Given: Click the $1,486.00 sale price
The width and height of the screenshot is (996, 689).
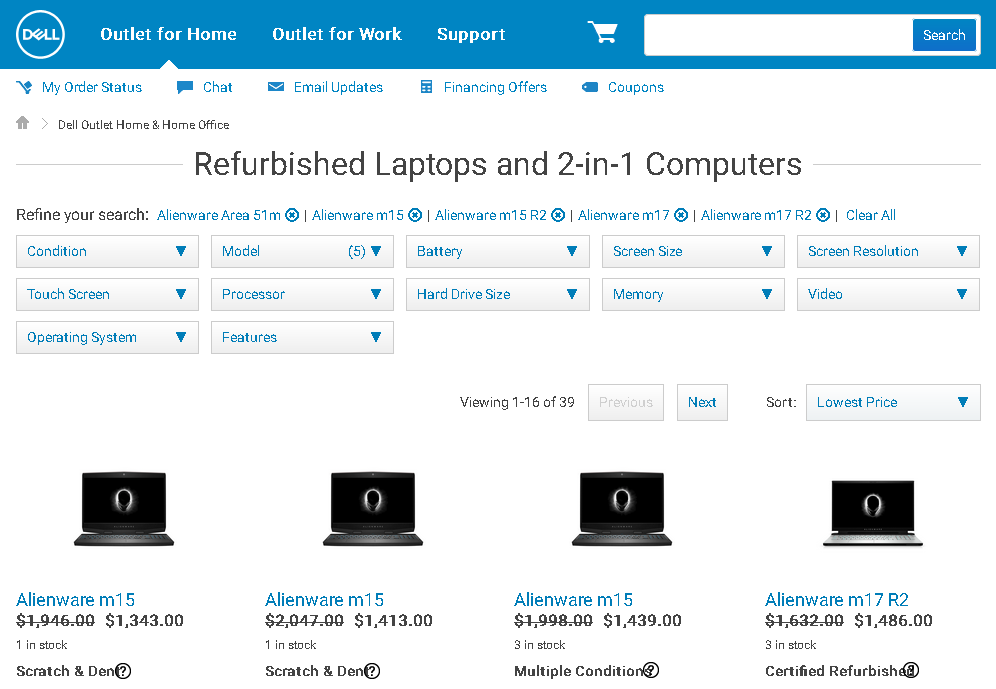Looking at the screenshot, I should tap(893, 620).
